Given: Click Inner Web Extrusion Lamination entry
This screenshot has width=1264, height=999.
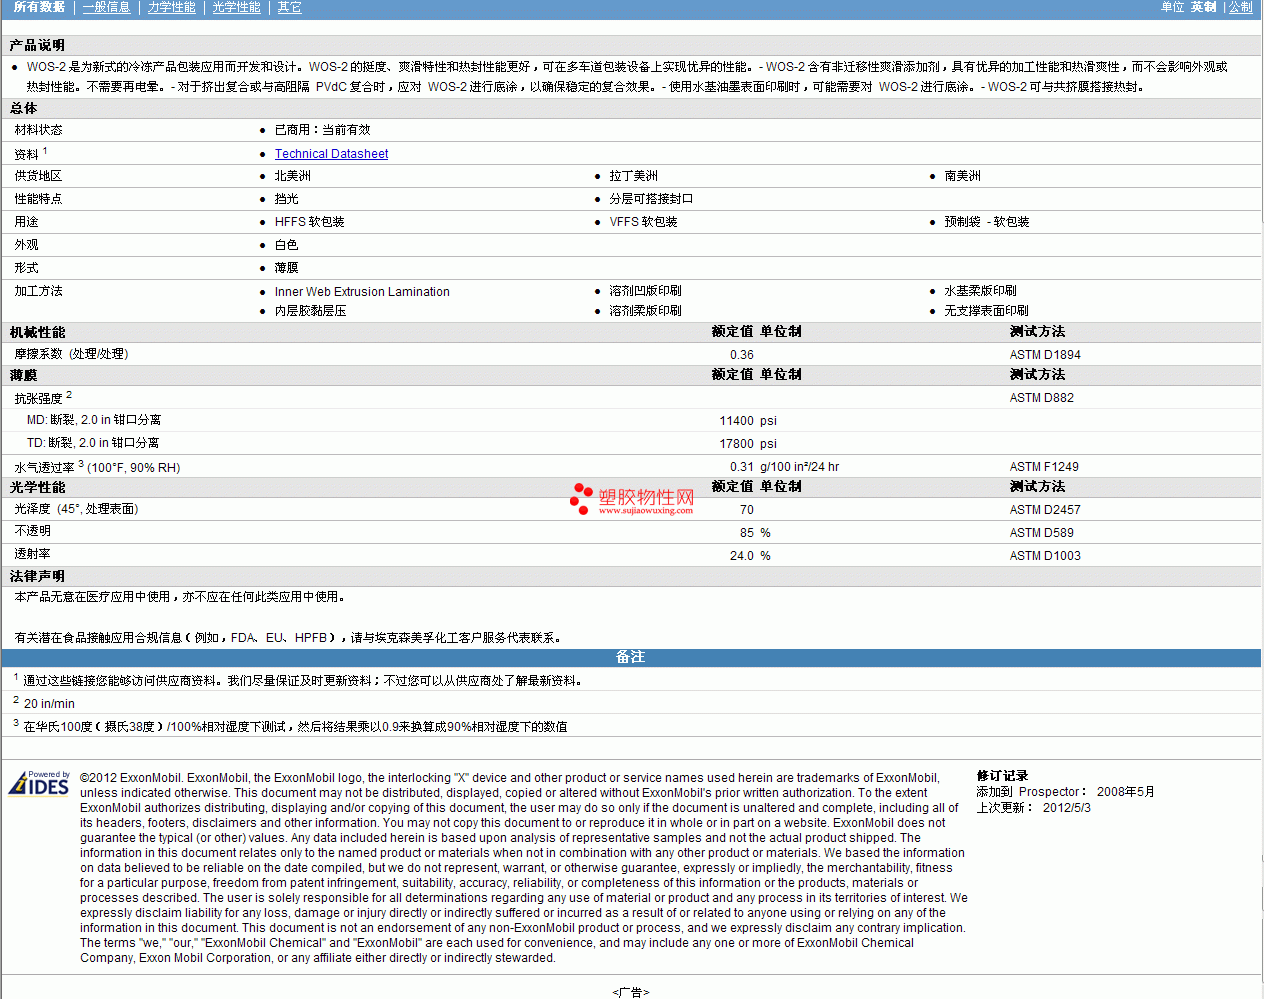Looking at the screenshot, I should 362,292.
